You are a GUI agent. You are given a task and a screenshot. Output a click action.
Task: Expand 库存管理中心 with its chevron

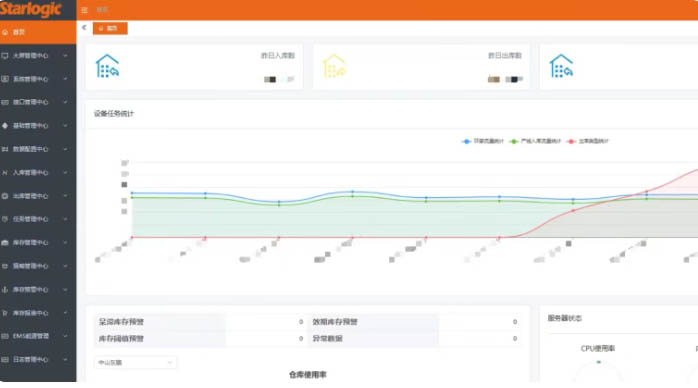[65, 242]
